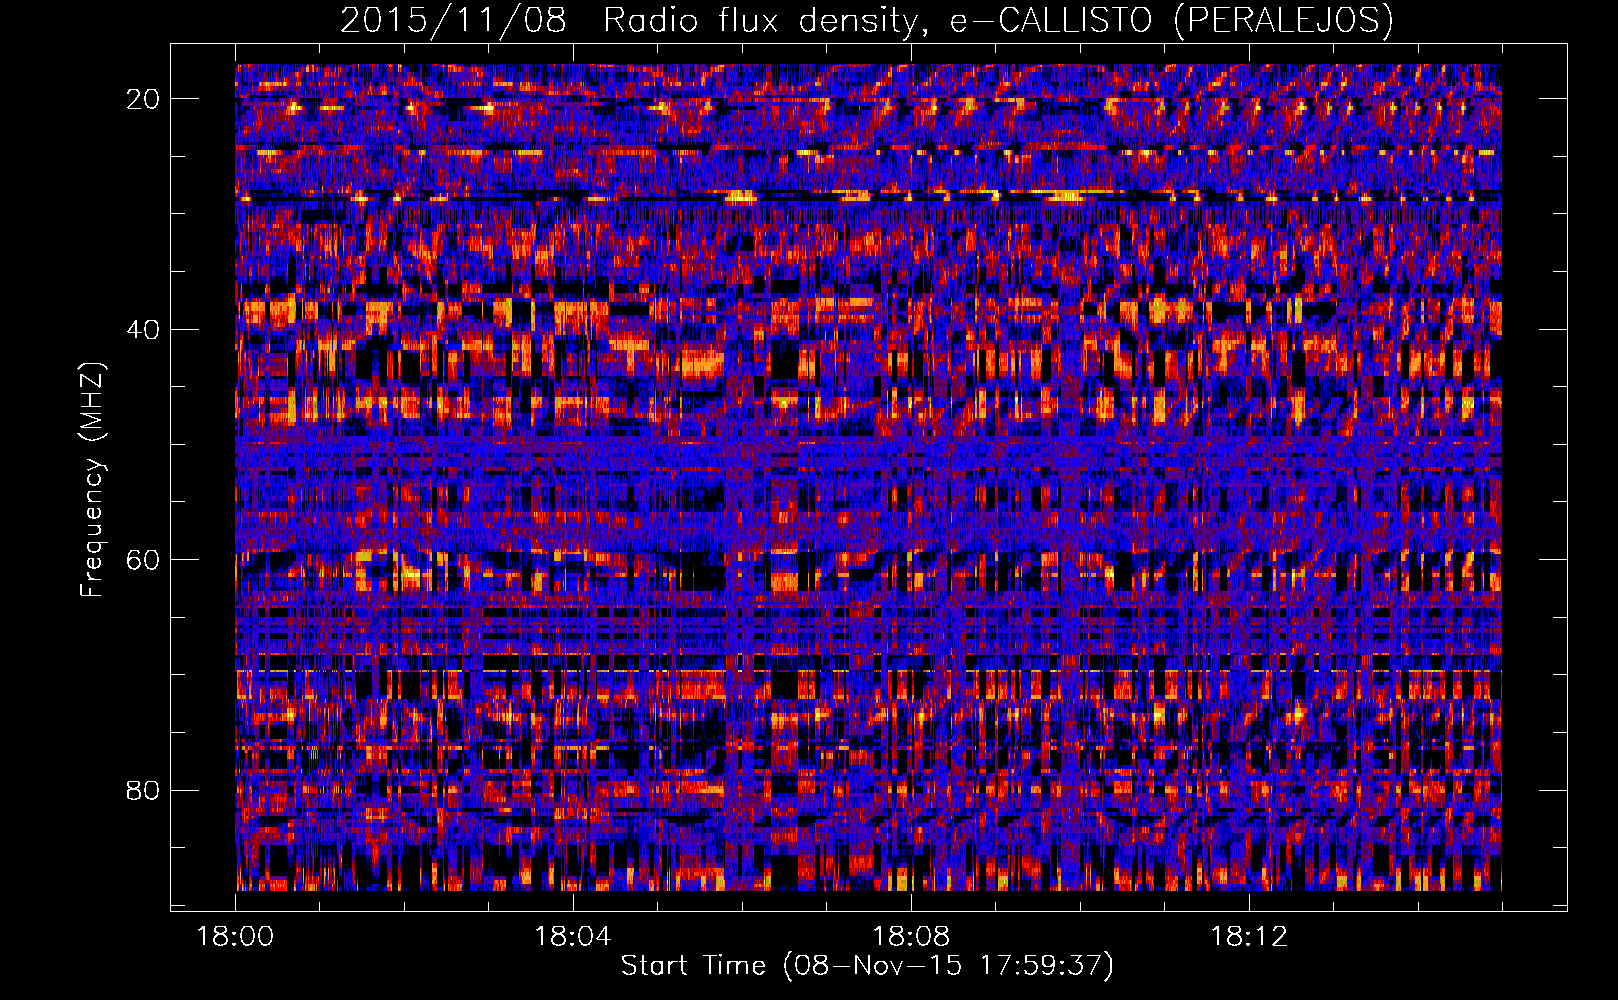Viewport: 1618px width, 1000px height.
Task: Click the 'Start Time (08-Nov-15 17:59:37)' label
Action: tap(867, 966)
